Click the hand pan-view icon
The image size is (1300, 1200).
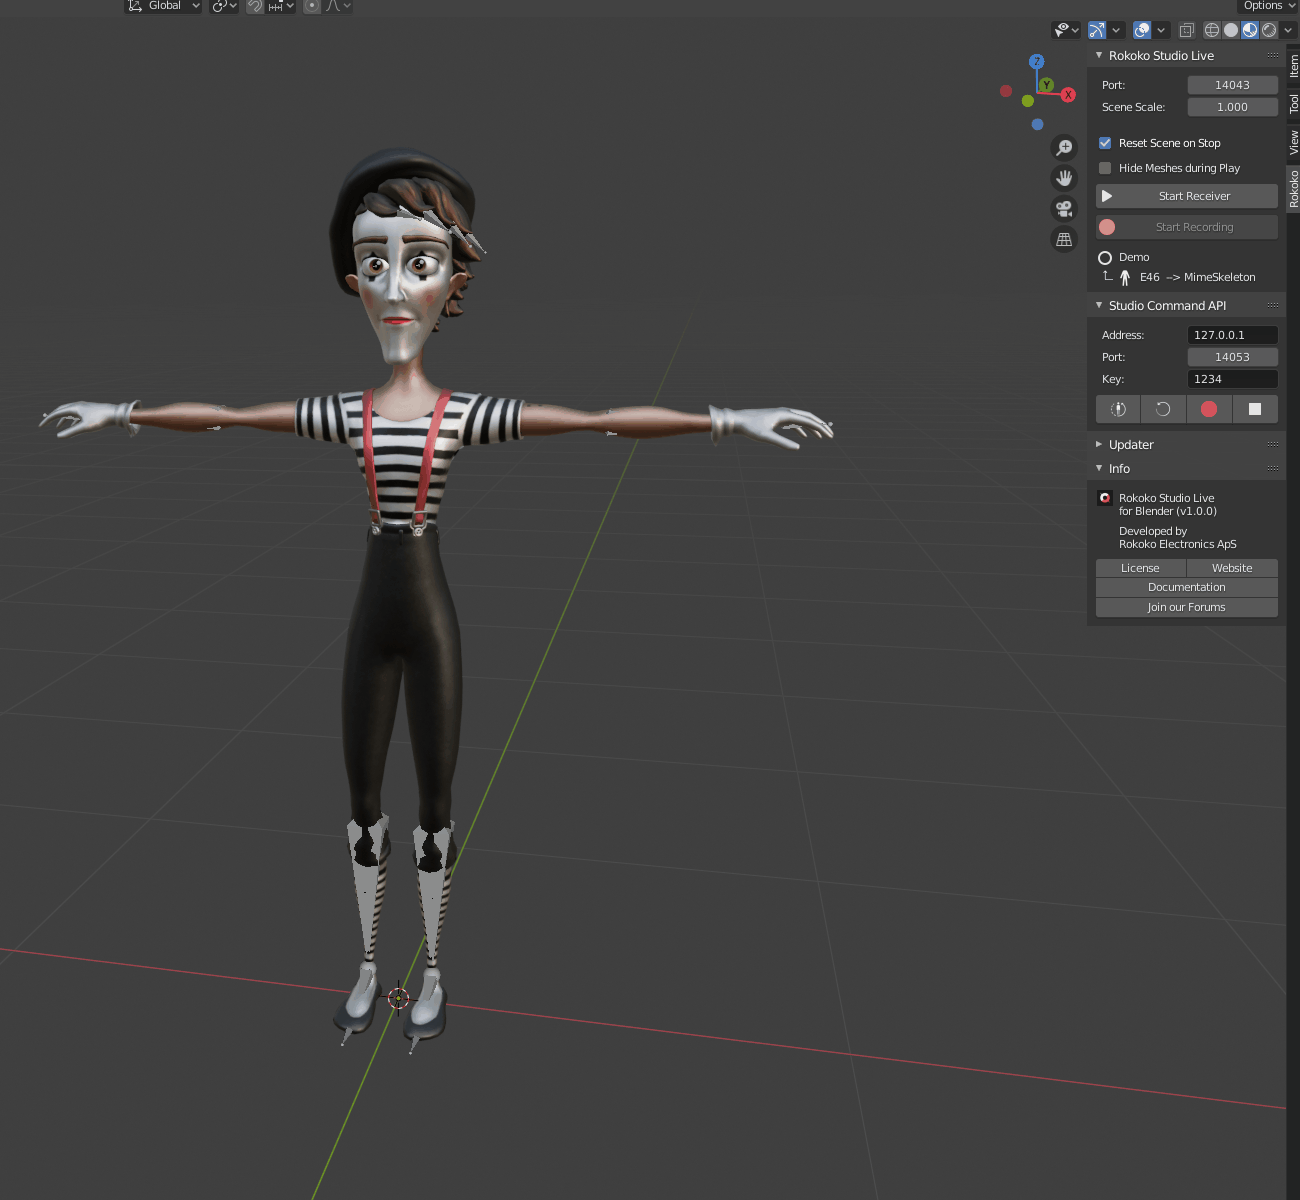(1064, 178)
